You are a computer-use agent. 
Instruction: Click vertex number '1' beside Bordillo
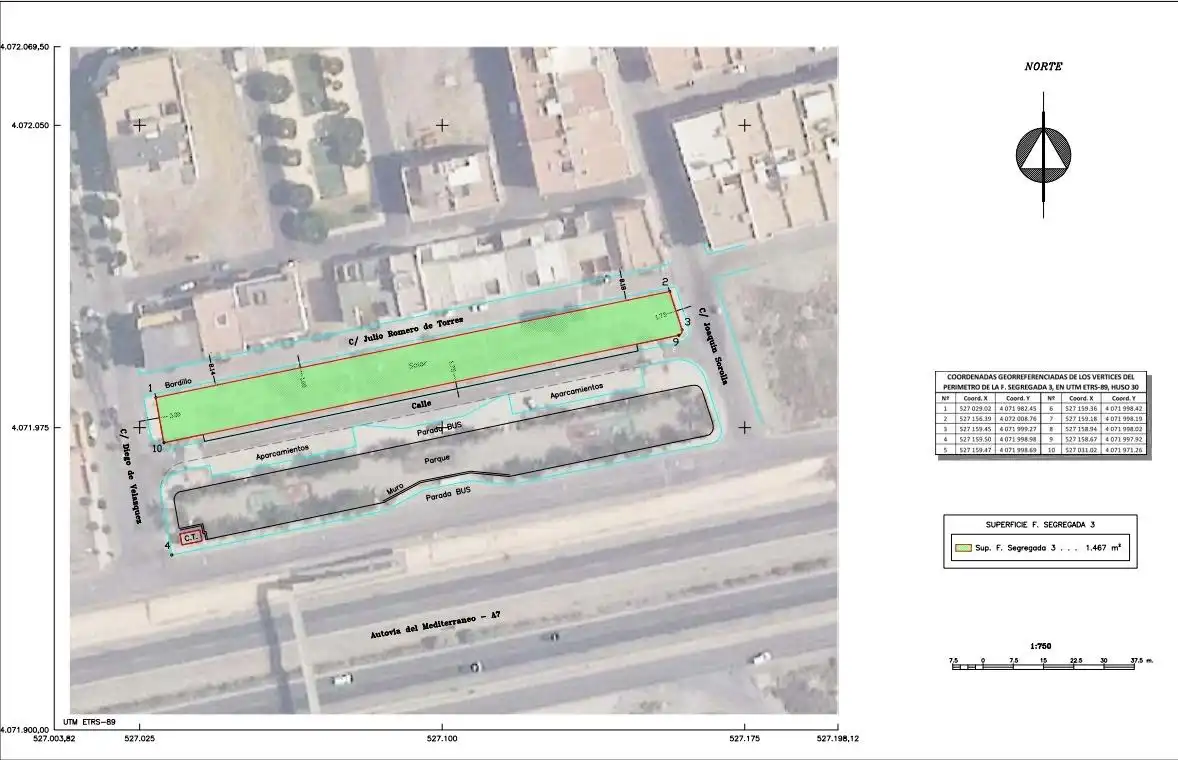tap(151, 388)
